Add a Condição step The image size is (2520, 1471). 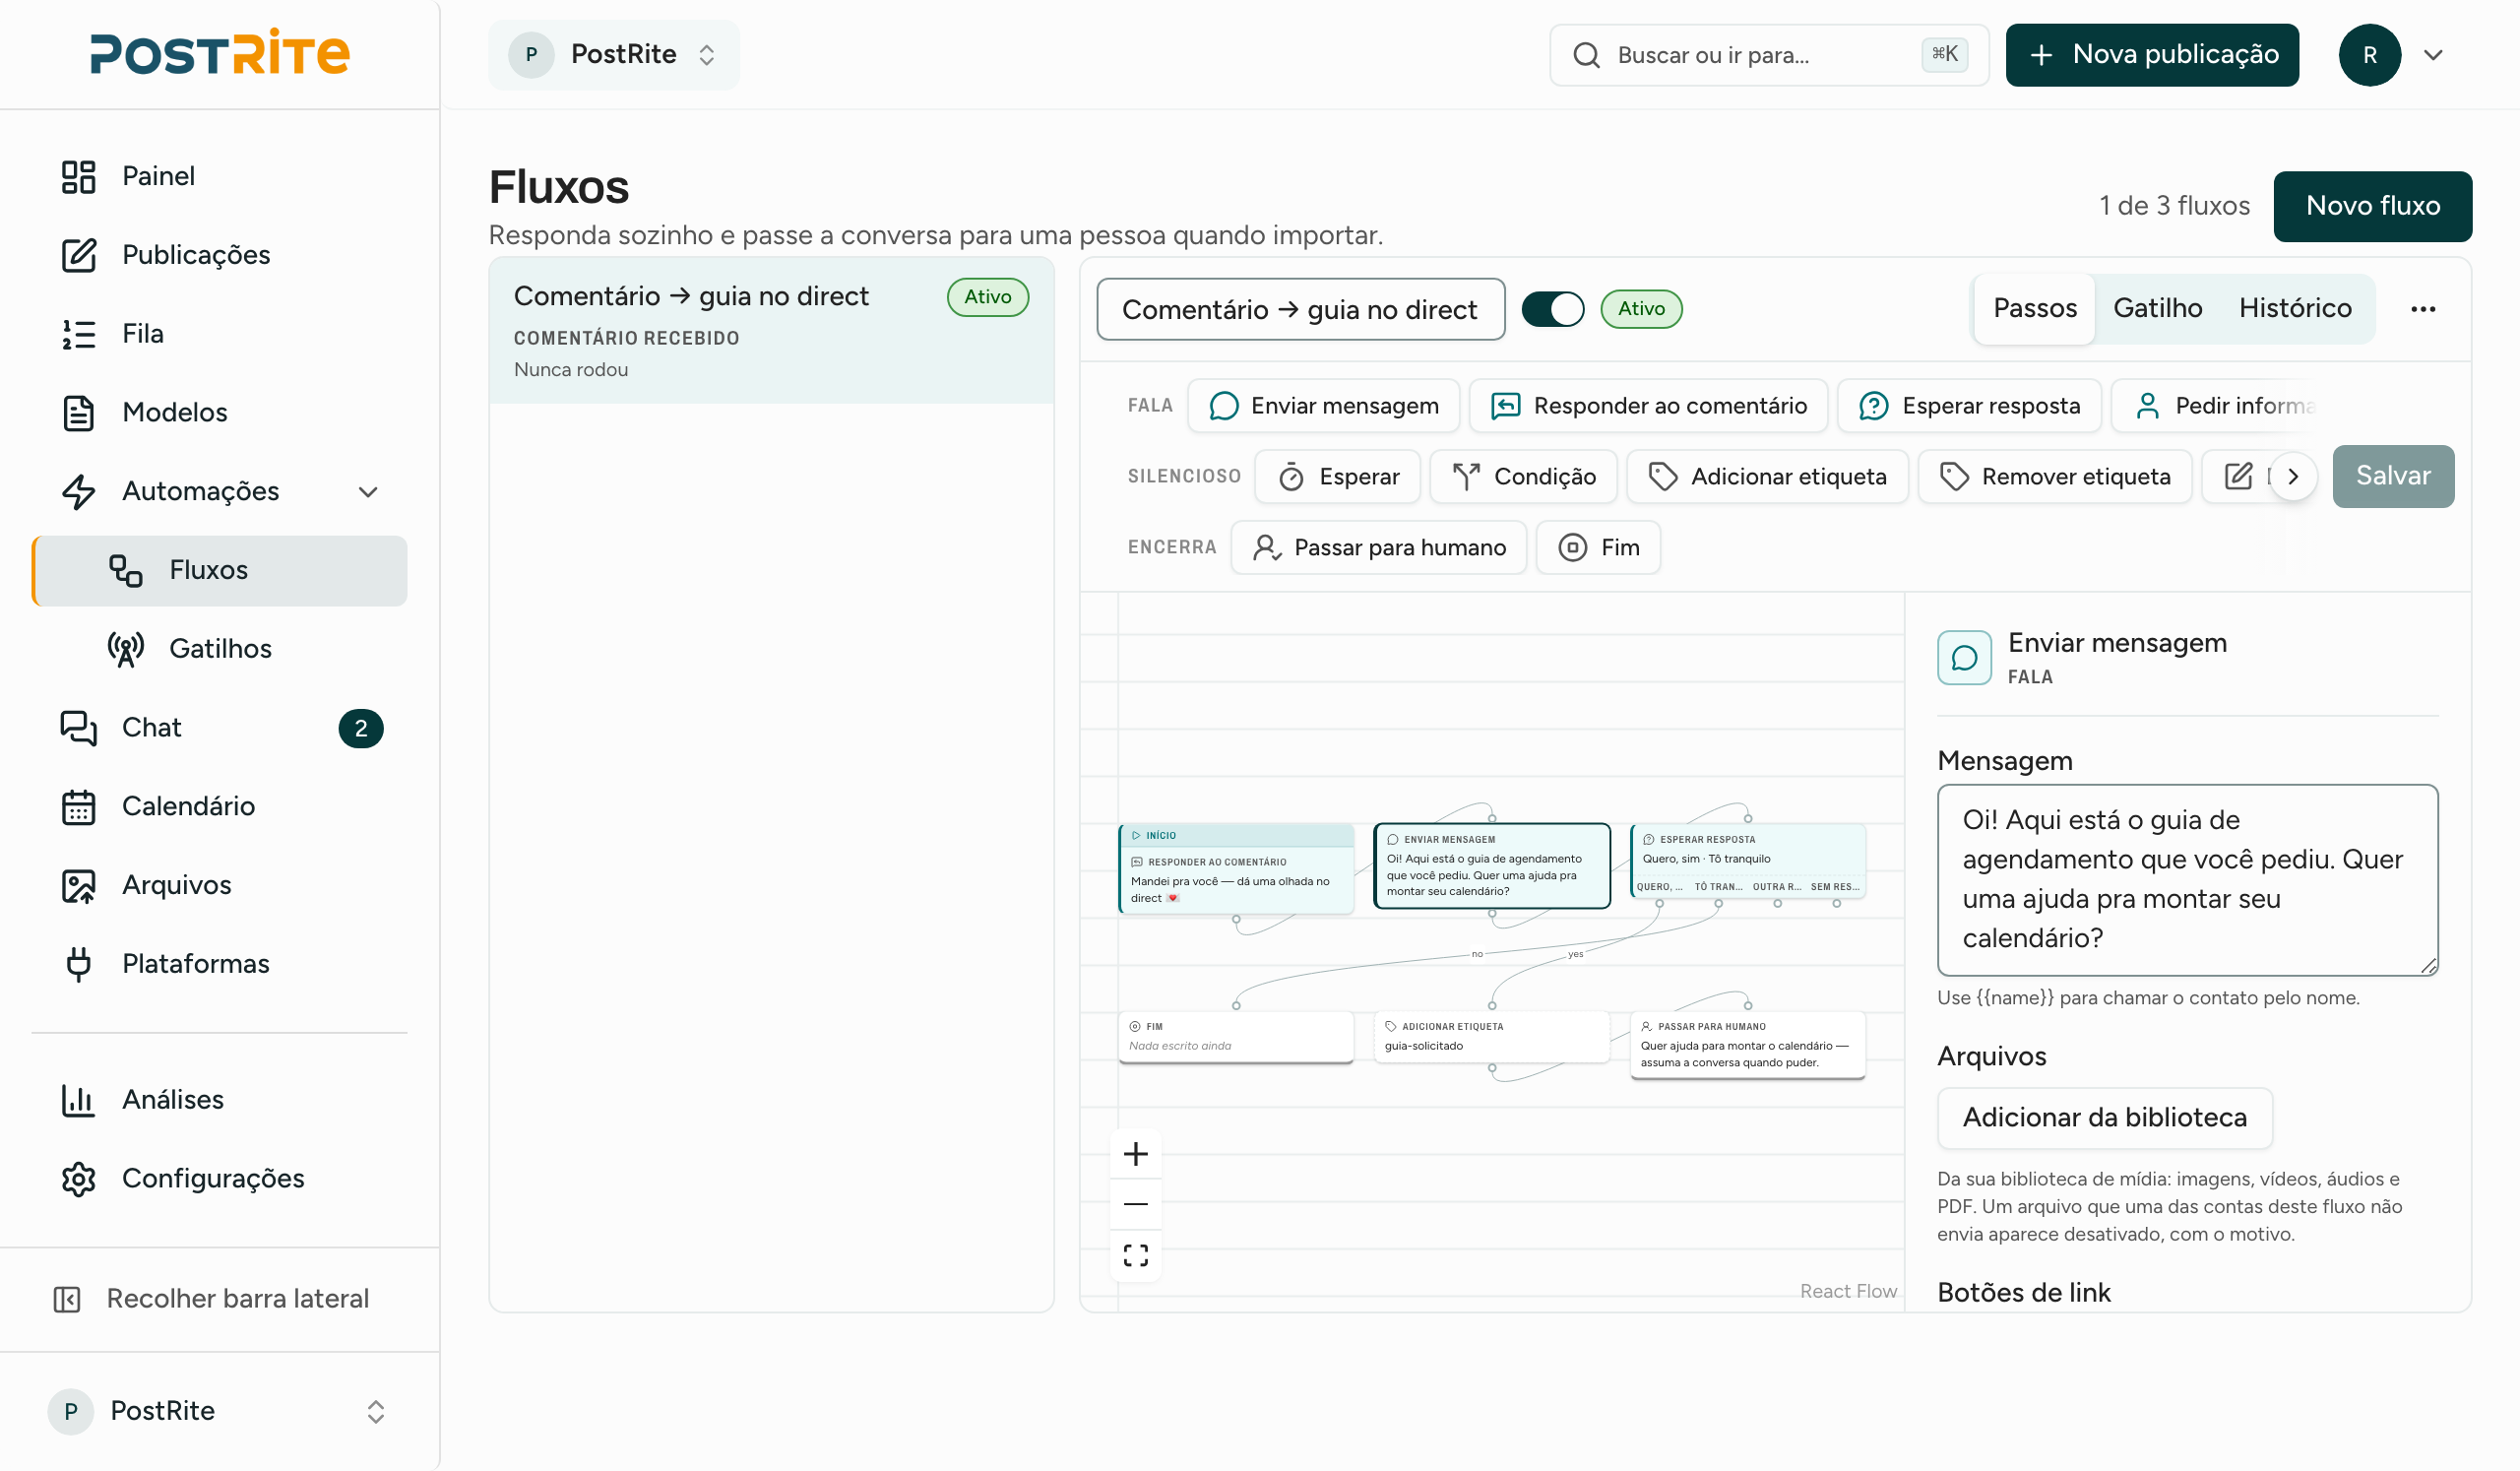(1524, 477)
